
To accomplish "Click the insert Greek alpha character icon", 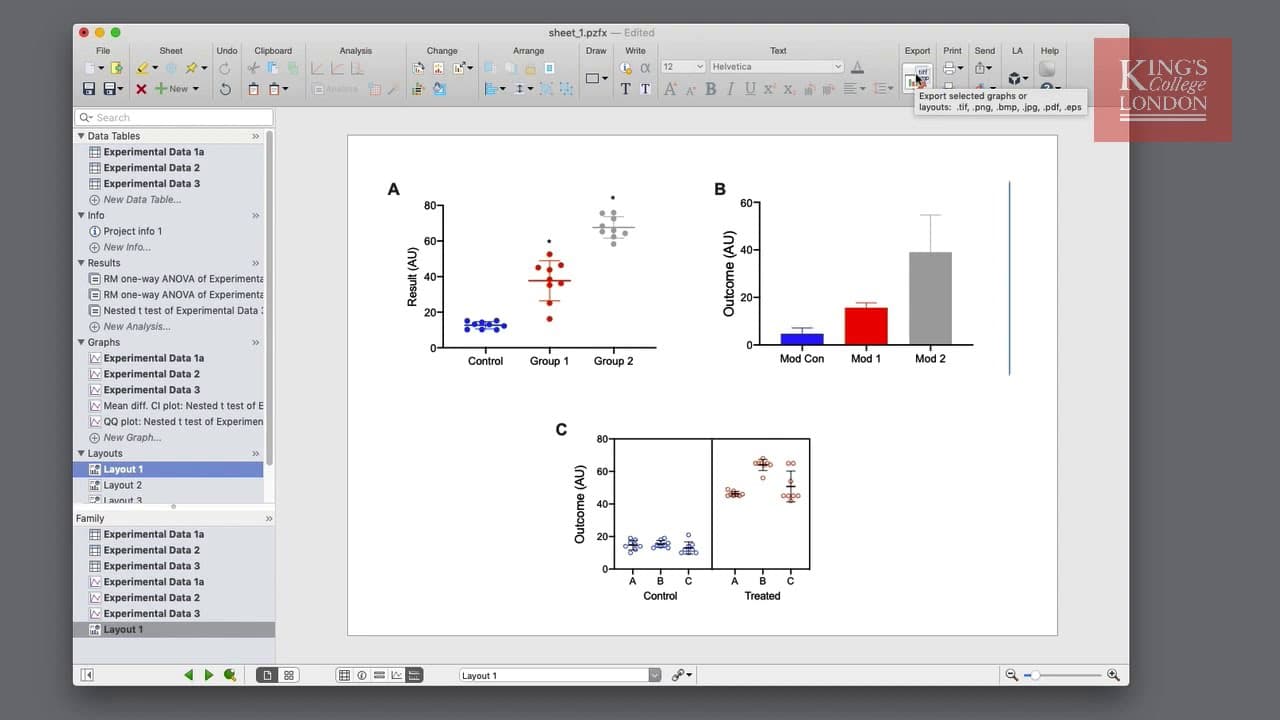I will pyautogui.click(x=645, y=68).
